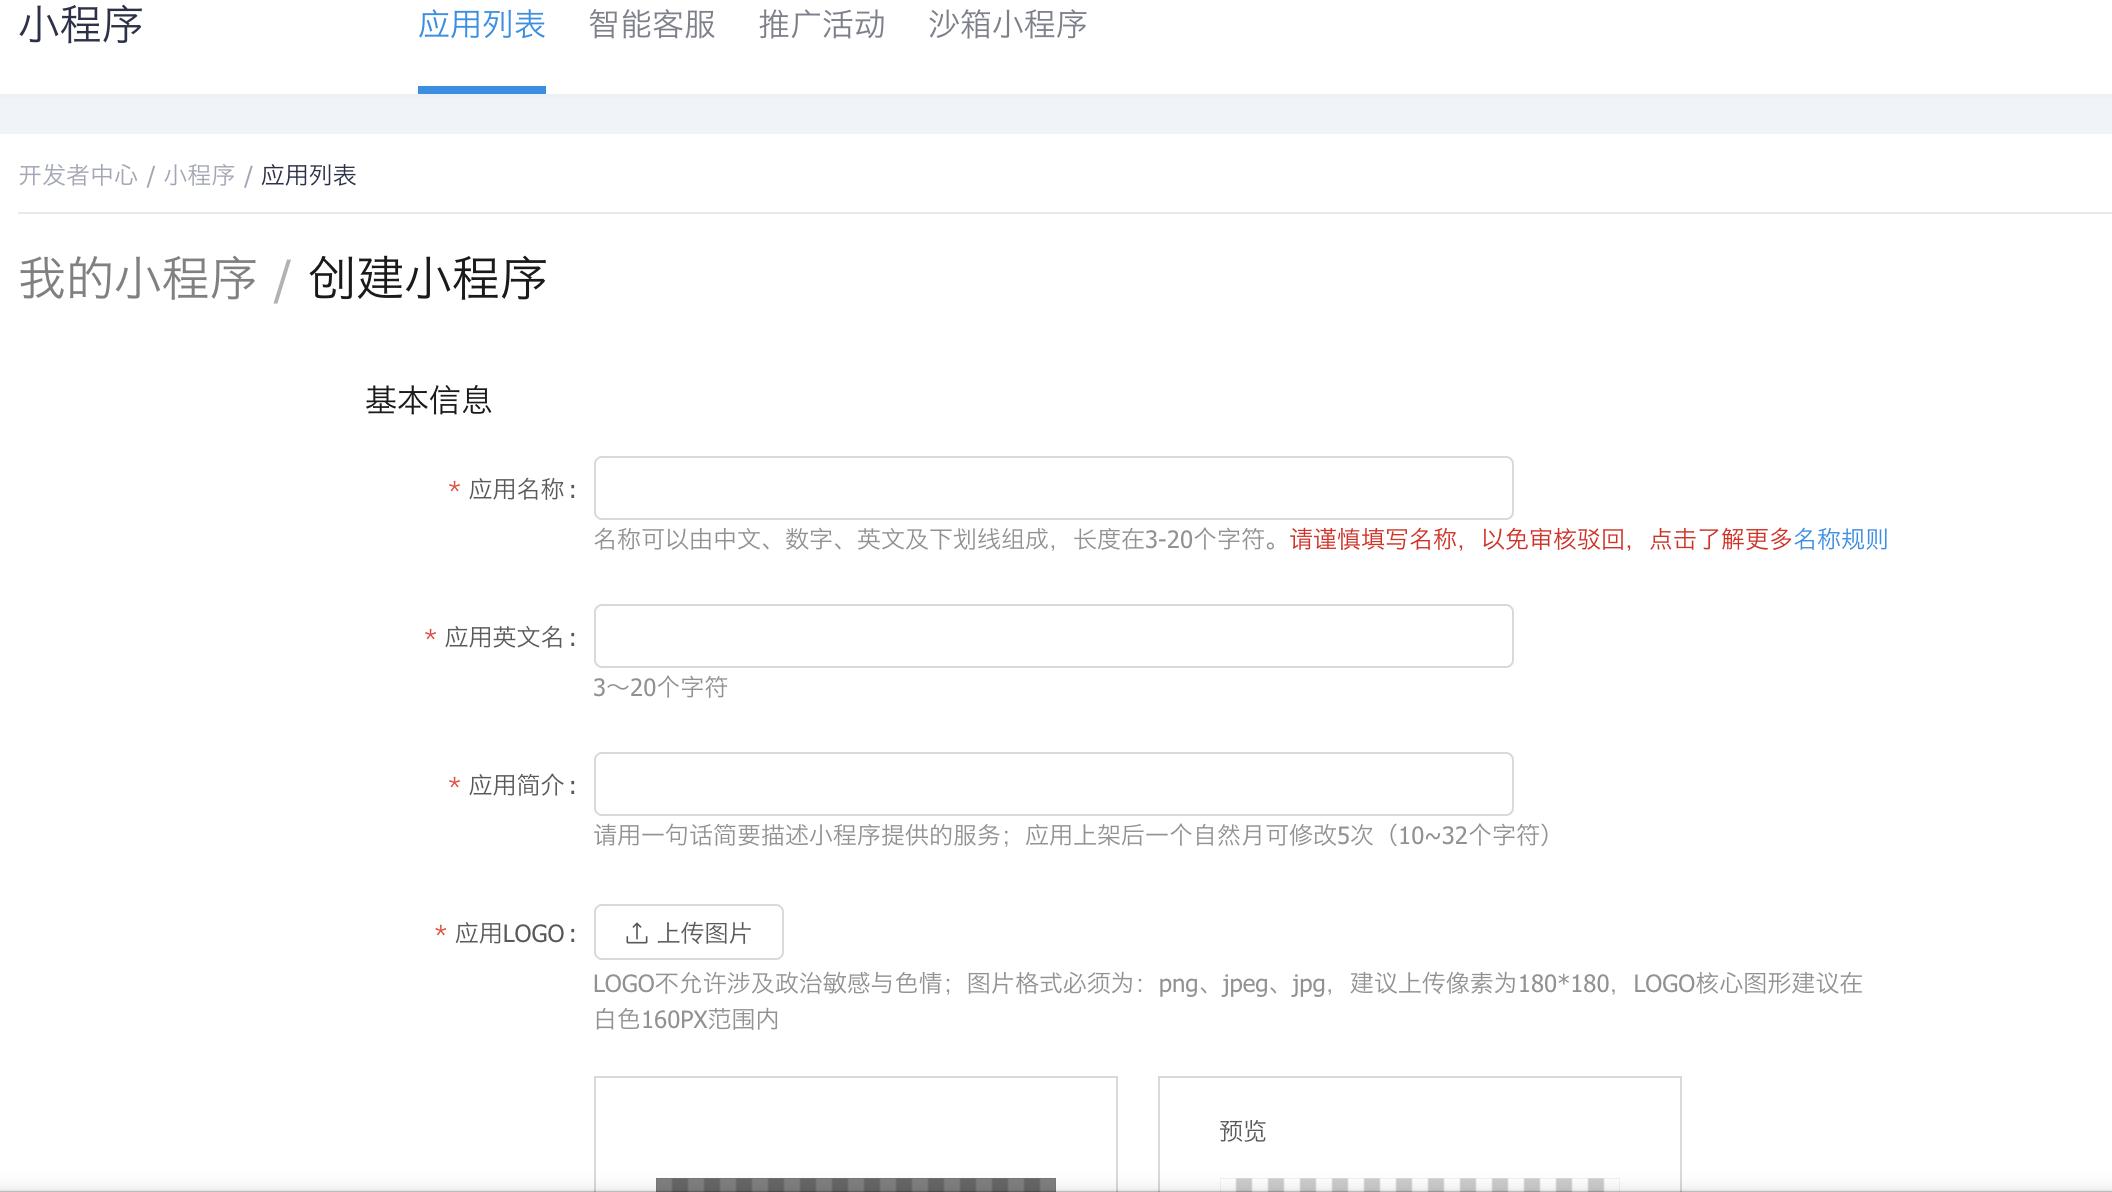The height and width of the screenshot is (1192, 2112).
Task: Click the 应用简介 input field
Action: coord(1052,784)
